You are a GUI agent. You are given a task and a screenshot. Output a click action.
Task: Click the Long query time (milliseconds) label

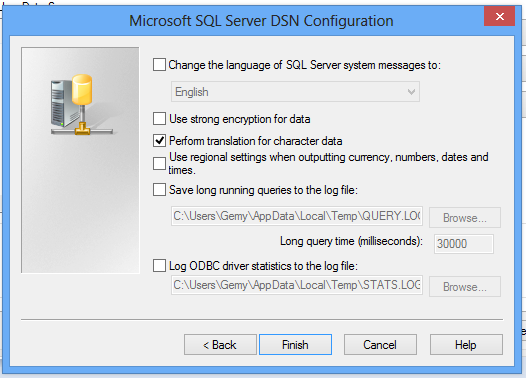tap(351, 241)
